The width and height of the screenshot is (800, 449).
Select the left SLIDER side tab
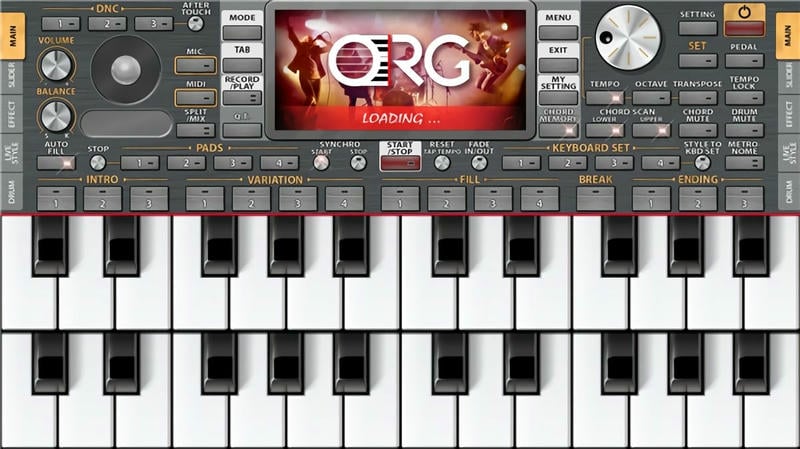point(11,77)
